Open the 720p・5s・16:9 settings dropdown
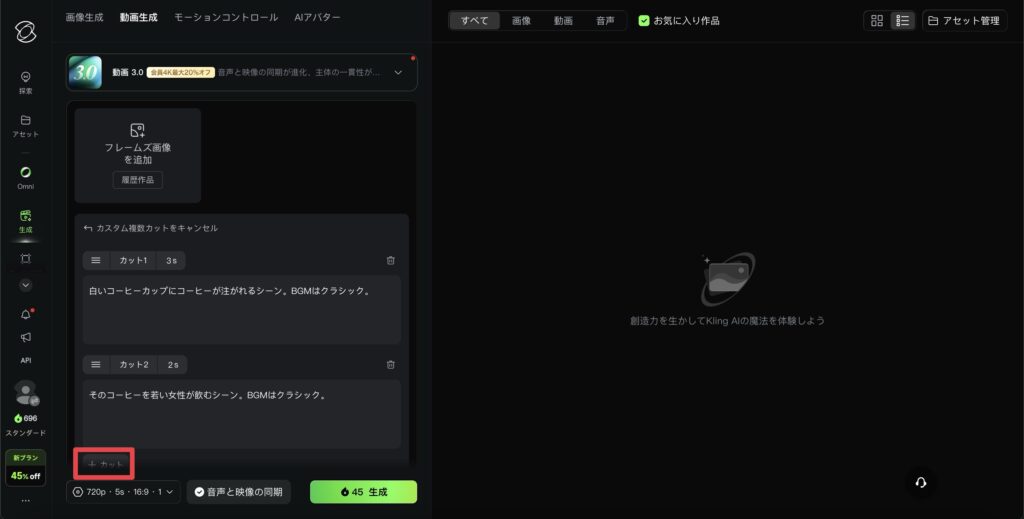 (x=124, y=492)
